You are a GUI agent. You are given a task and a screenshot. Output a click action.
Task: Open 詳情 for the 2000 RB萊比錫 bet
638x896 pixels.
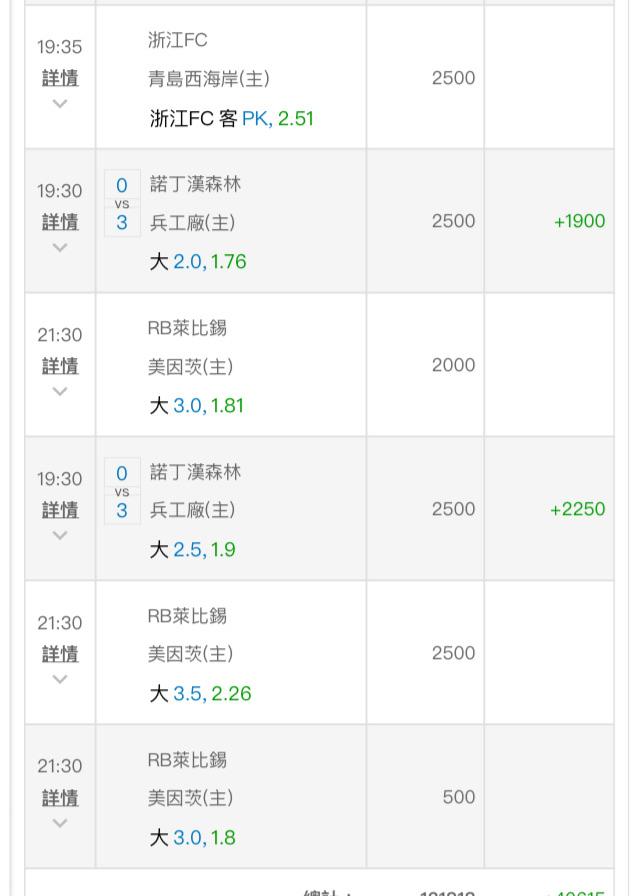click(x=60, y=365)
